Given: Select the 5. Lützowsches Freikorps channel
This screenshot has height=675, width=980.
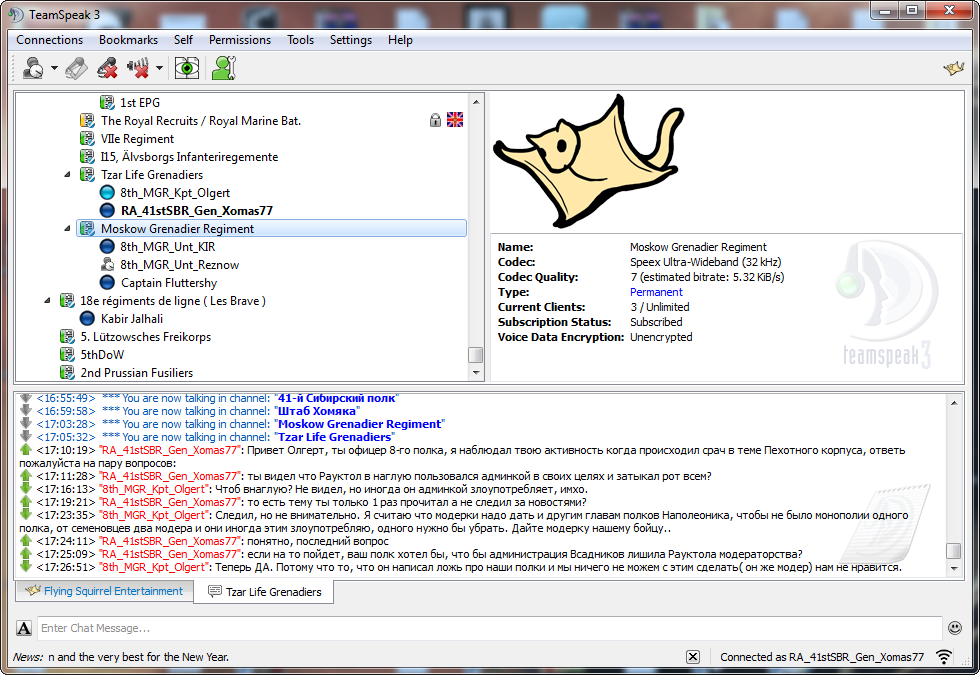Looking at the screenshot, I should click(146, 337).
